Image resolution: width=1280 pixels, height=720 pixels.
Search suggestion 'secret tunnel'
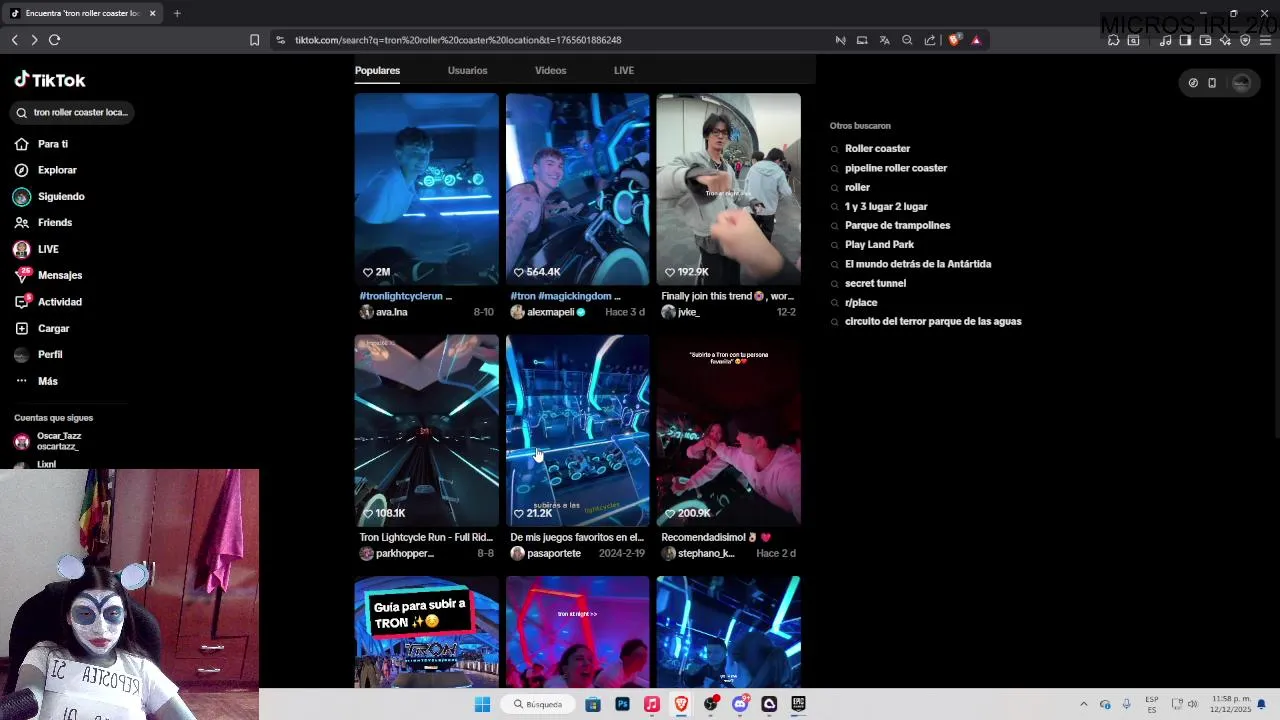tap(875, 283)
